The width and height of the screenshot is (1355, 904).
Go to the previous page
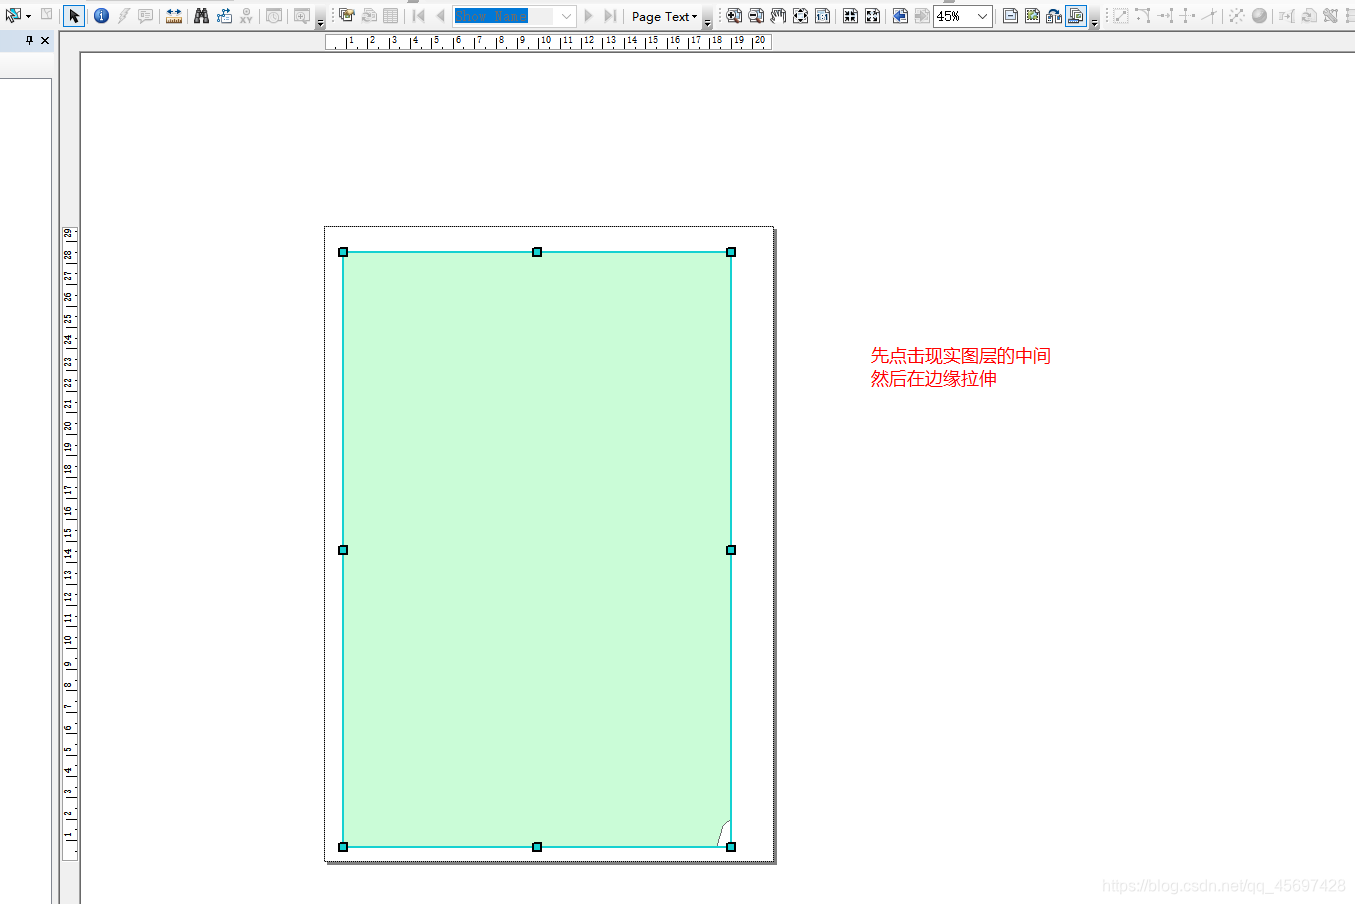click(440, 16)
